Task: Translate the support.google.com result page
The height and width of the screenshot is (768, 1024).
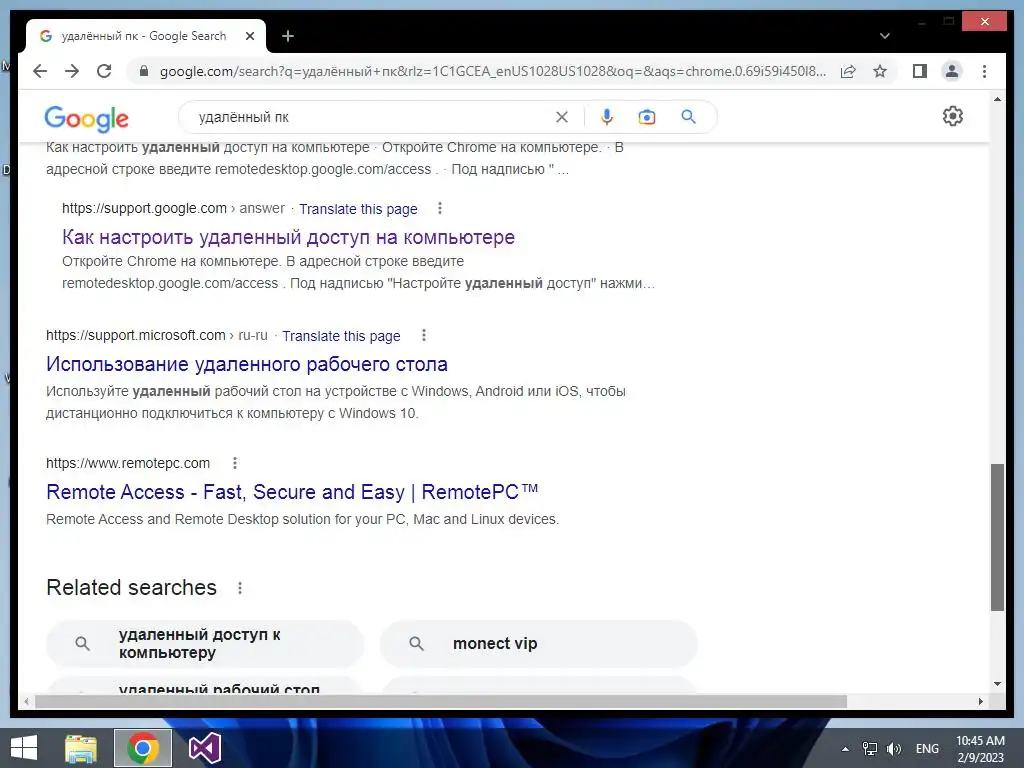Action: coord(358,209)
